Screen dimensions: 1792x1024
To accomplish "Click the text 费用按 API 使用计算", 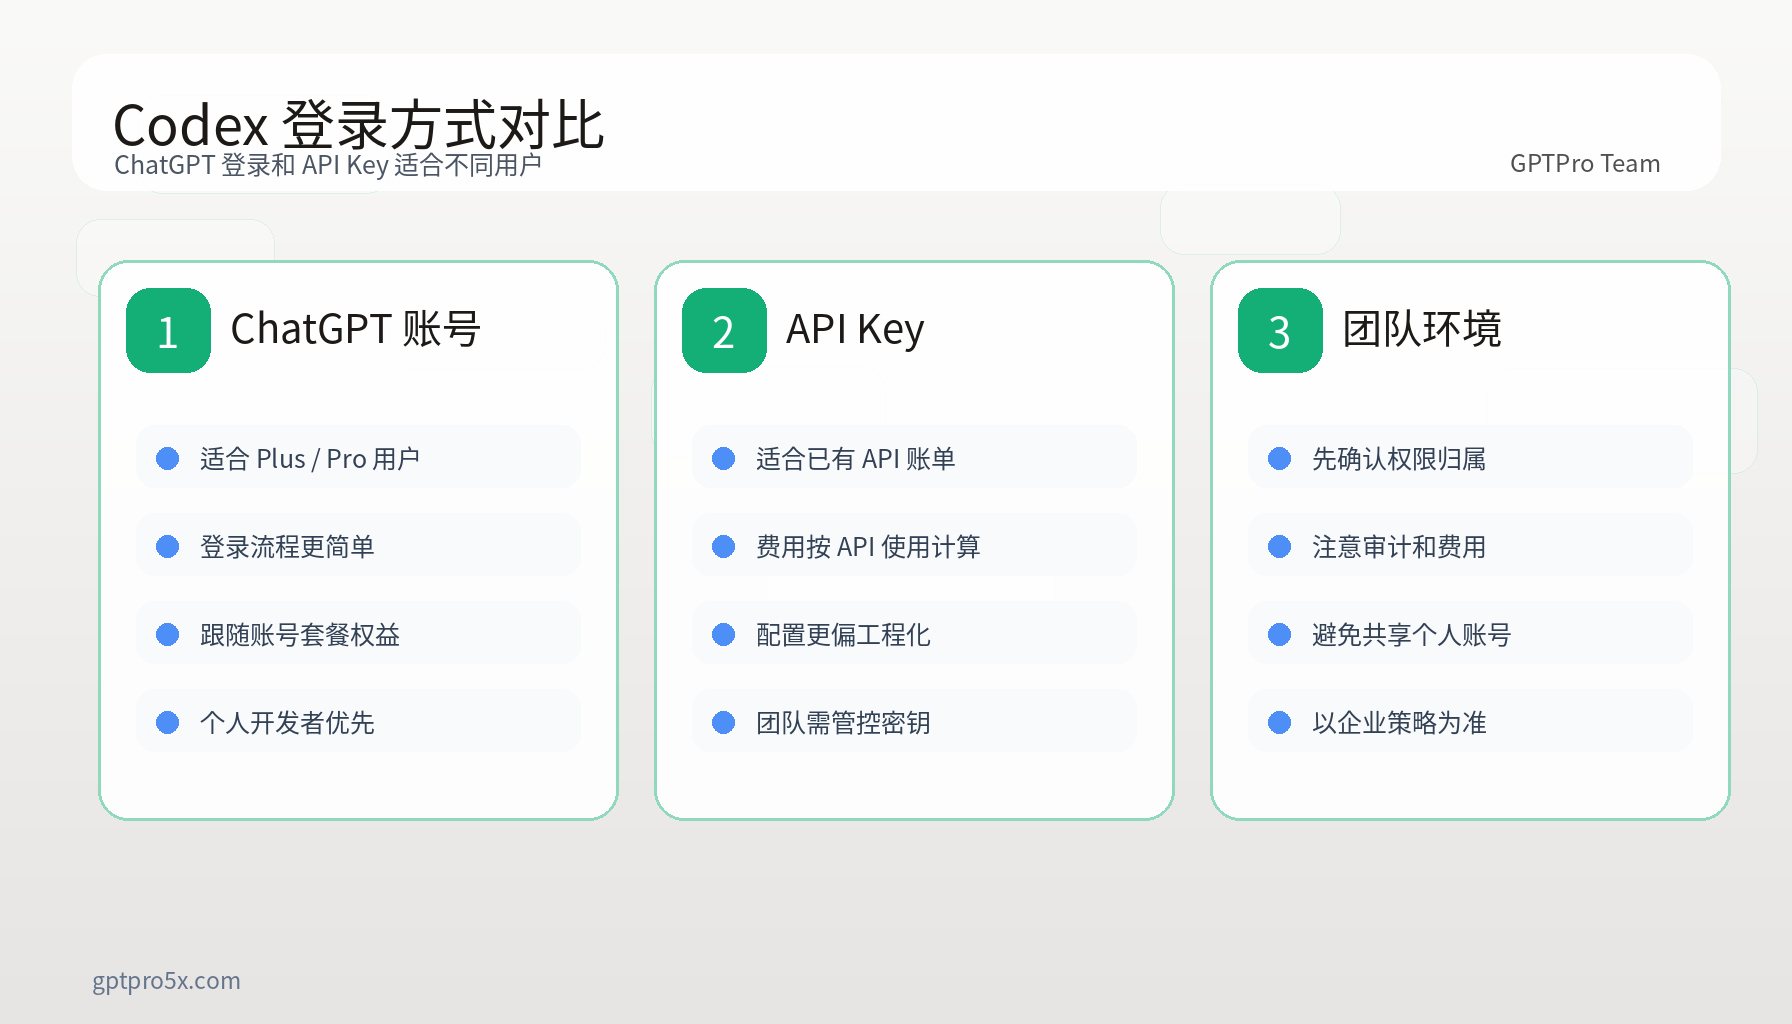I will click(868, 547).
